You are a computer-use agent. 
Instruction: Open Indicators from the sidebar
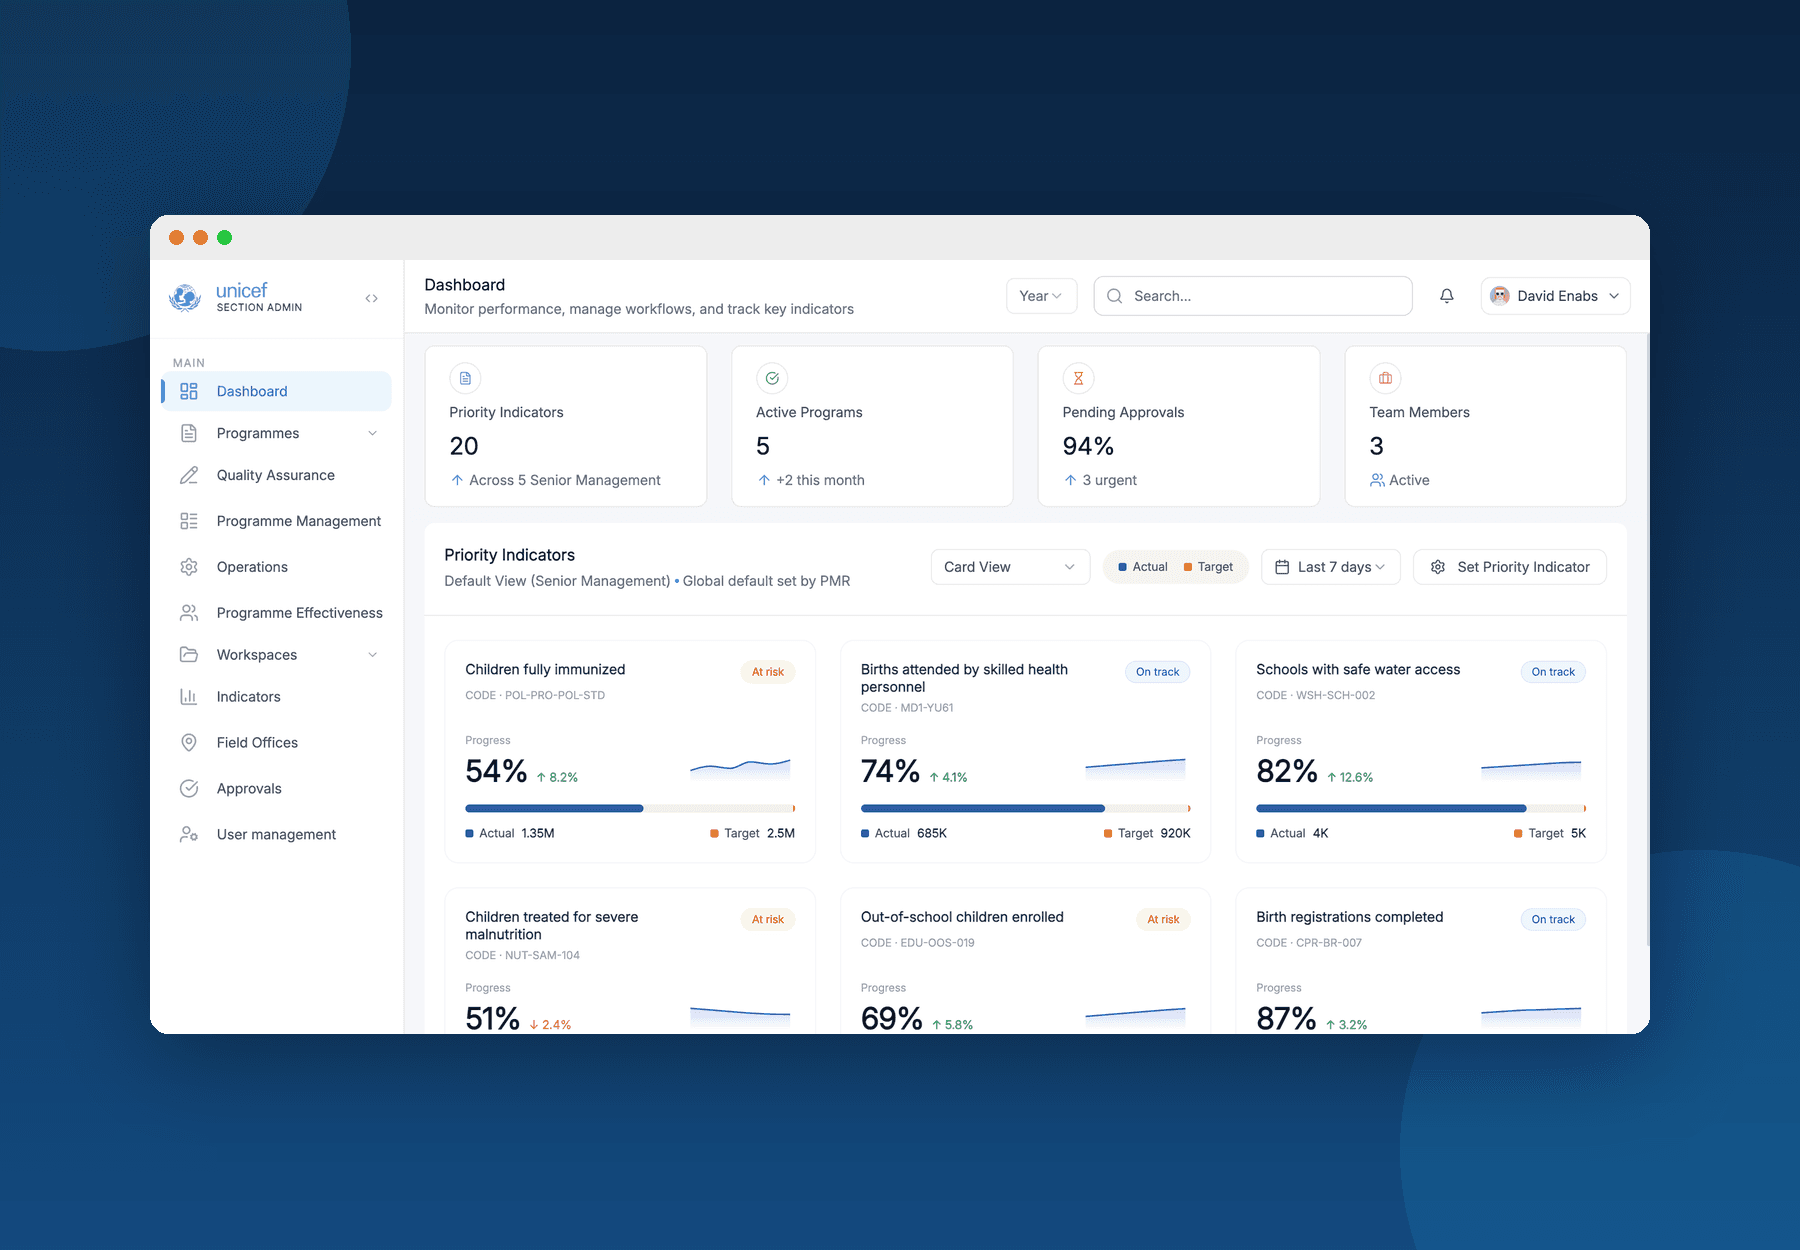click(276, 697)
